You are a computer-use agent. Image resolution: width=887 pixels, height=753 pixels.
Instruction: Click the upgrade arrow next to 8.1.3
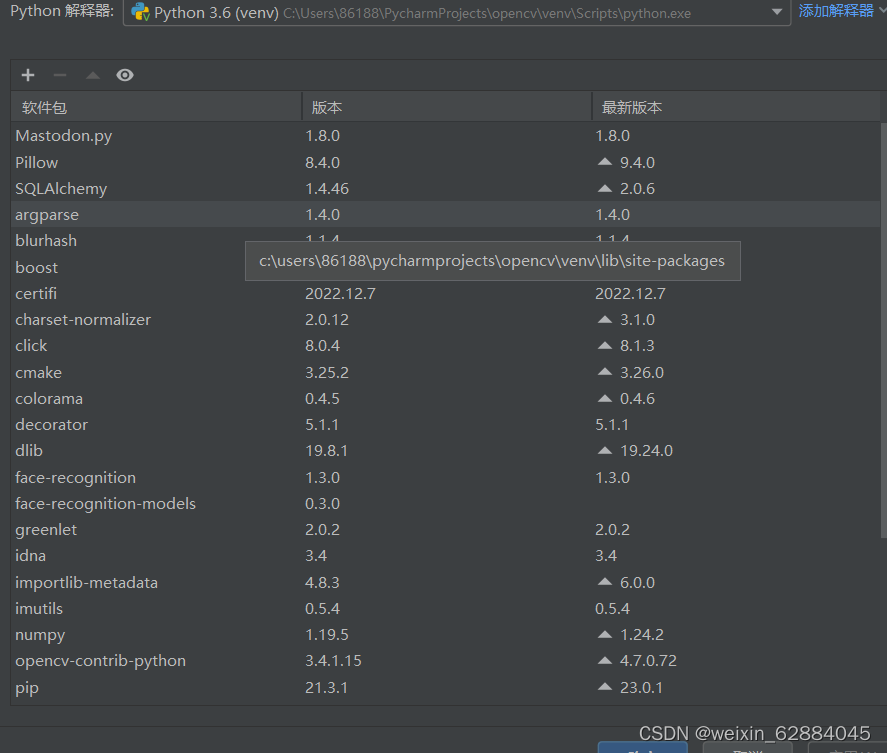coord(605,345)
